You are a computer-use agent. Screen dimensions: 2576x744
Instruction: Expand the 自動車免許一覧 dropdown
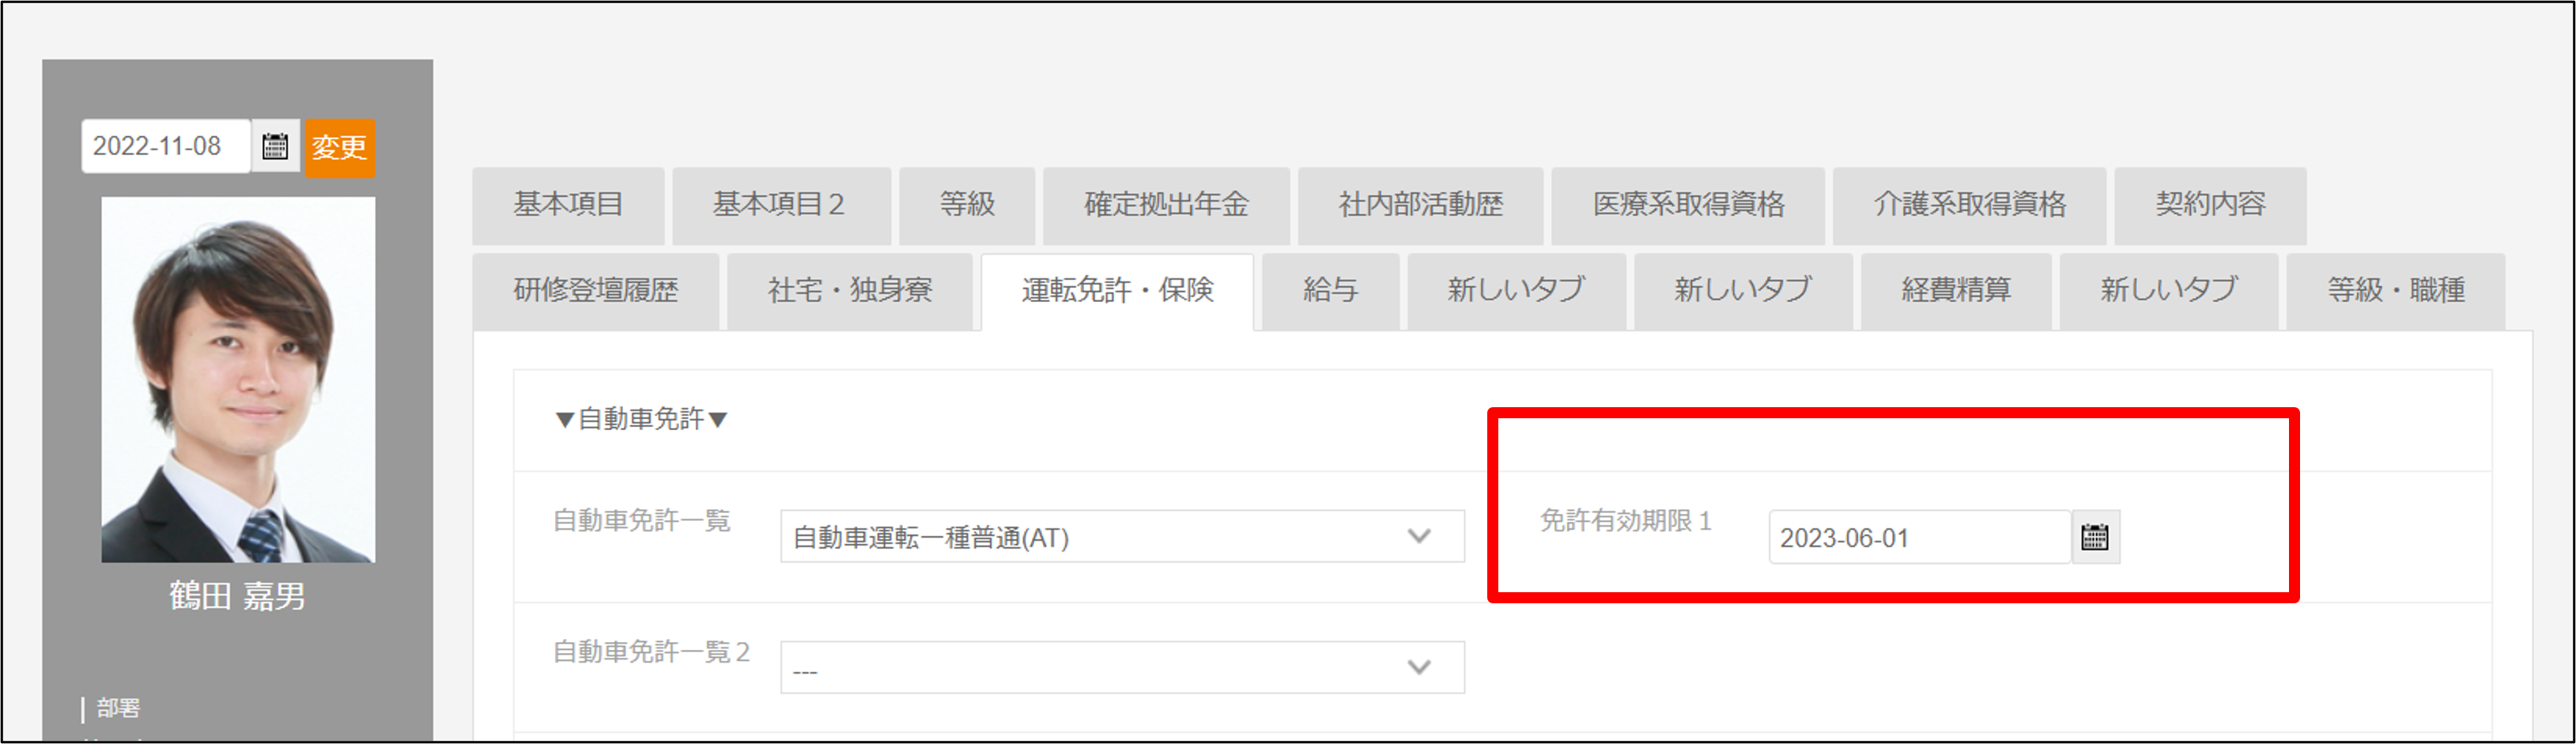[1121, 537]
